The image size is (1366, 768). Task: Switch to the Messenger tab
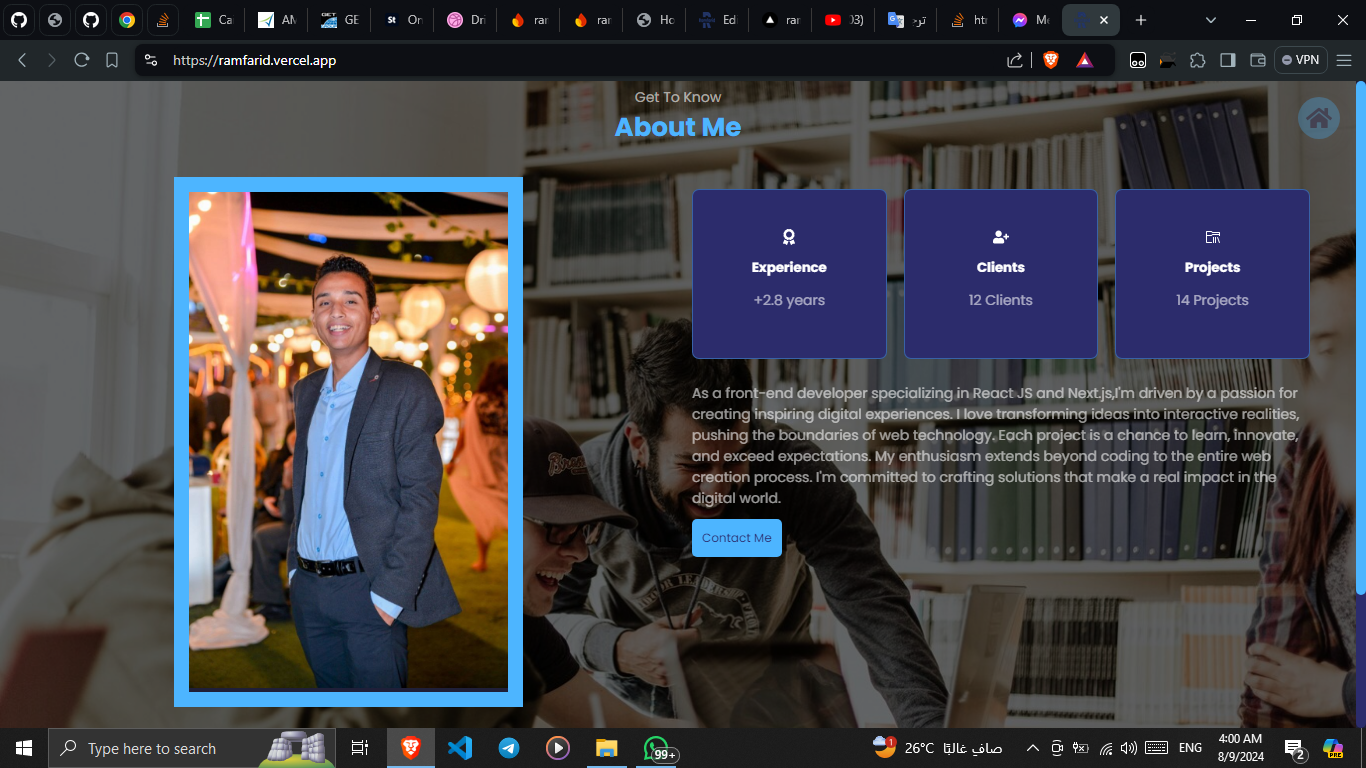click(1030, 20)
